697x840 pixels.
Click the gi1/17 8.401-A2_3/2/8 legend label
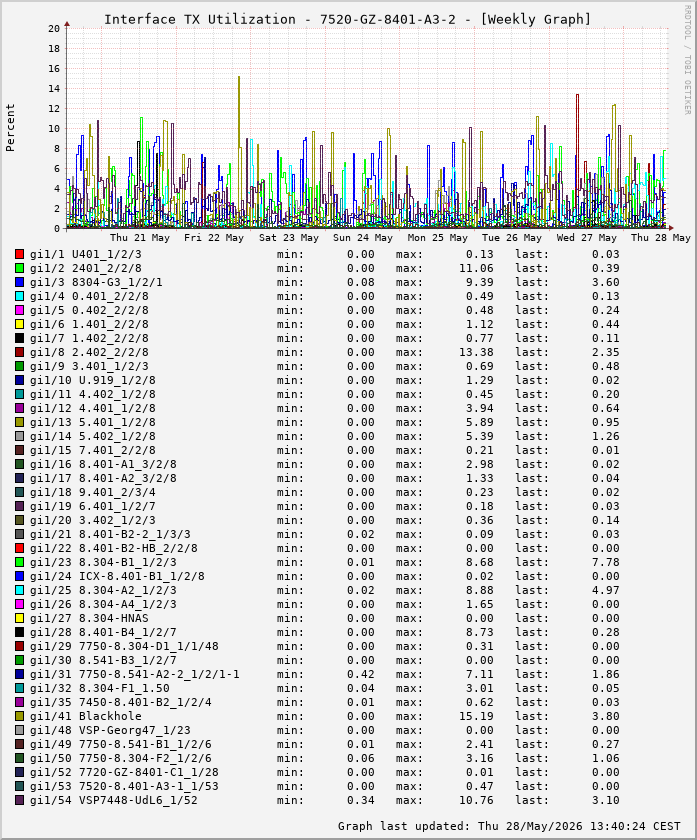(x=103, y=478)
